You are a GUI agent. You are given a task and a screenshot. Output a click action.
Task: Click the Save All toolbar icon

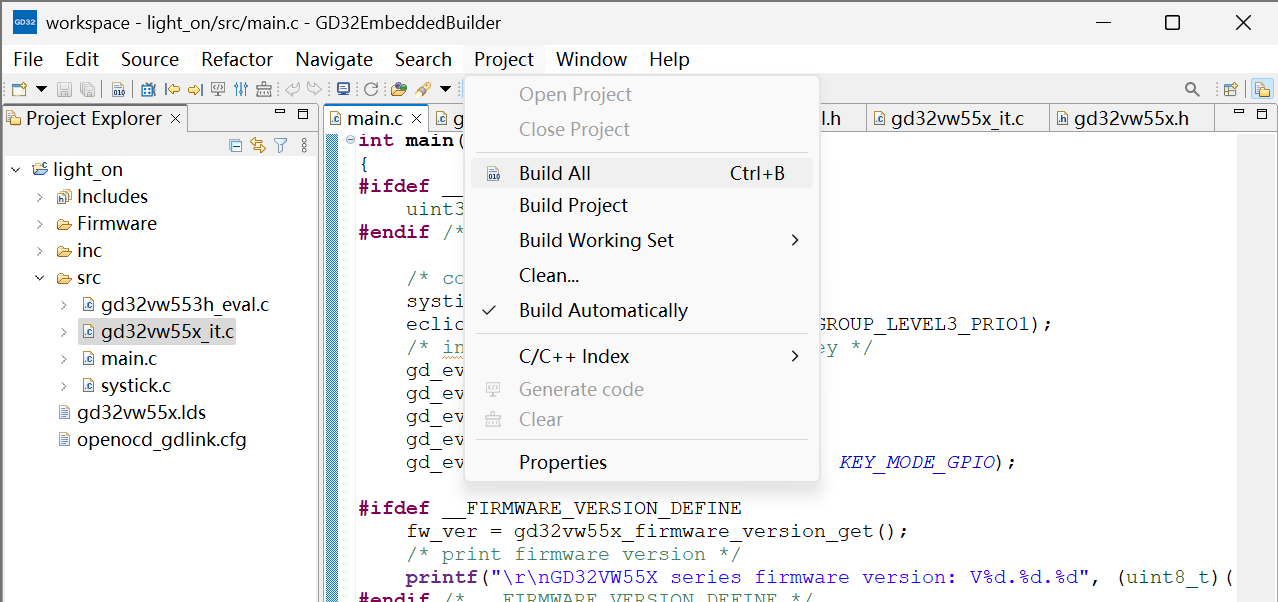(x=88, y=89)
